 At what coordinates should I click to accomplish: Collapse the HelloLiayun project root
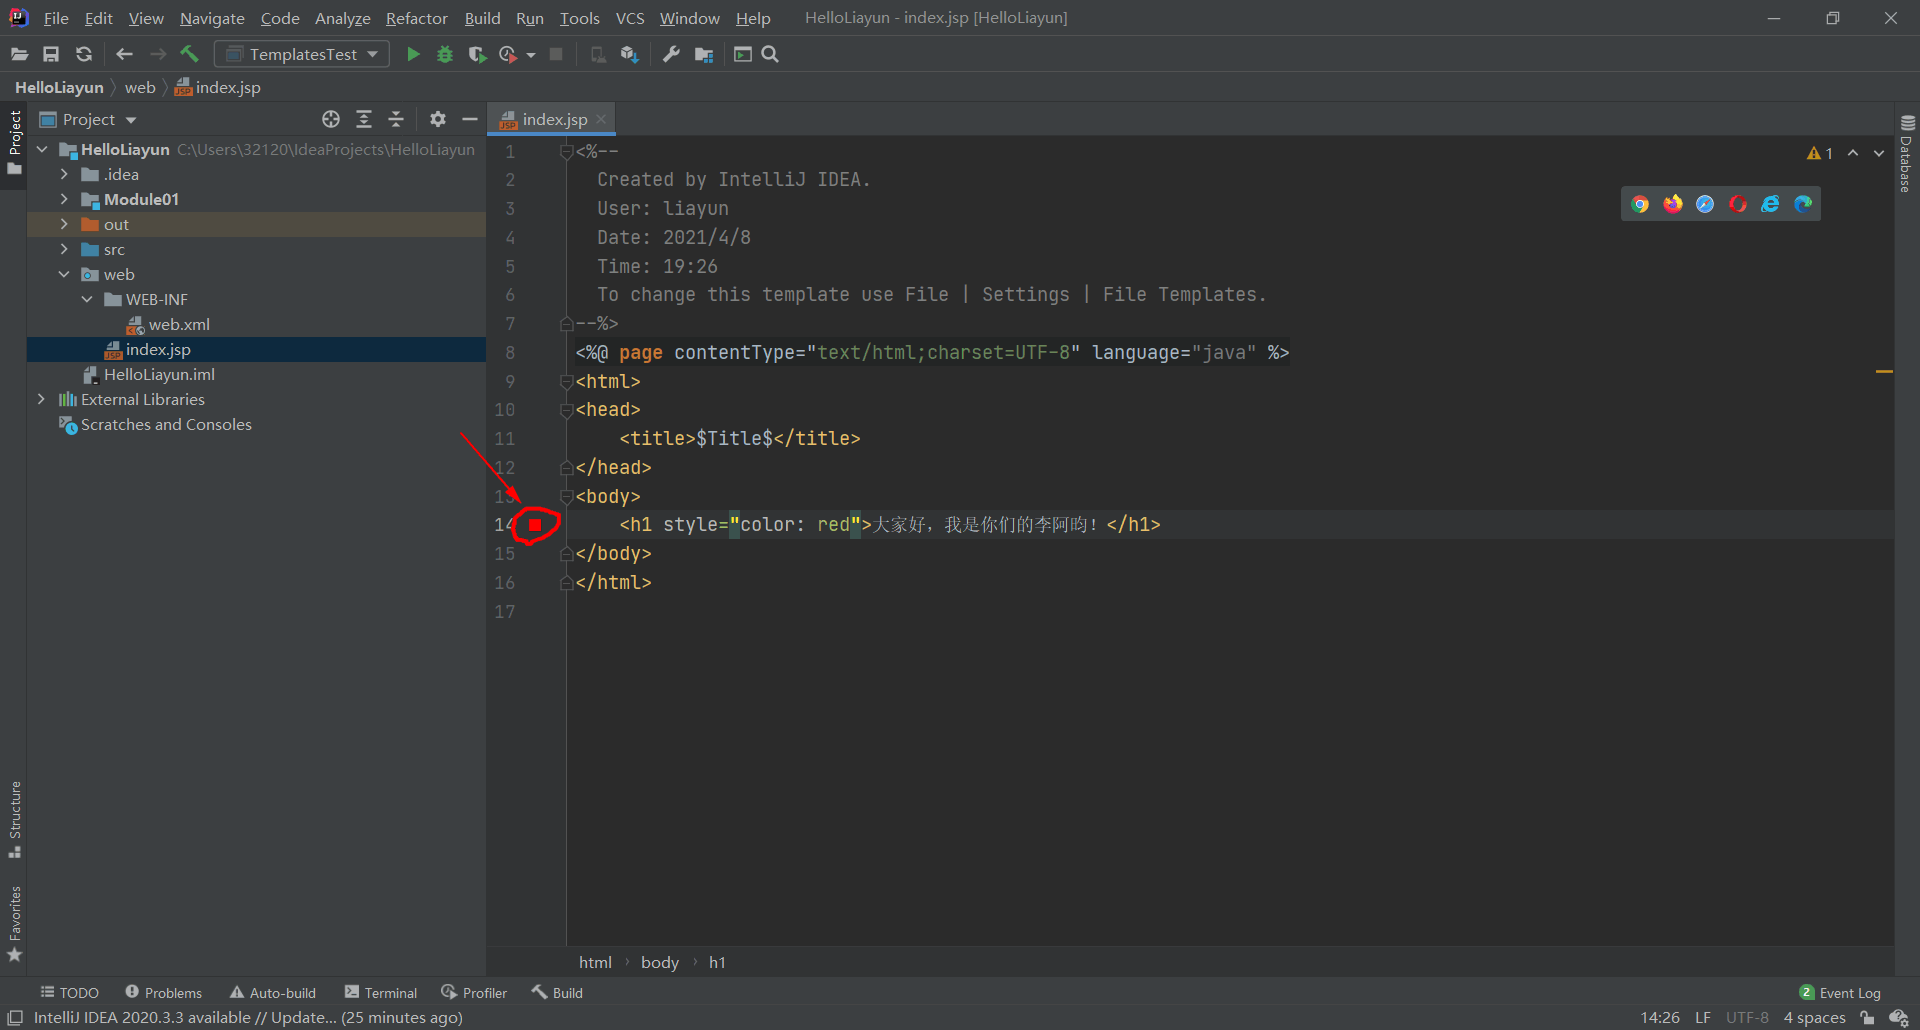[42, 149]
